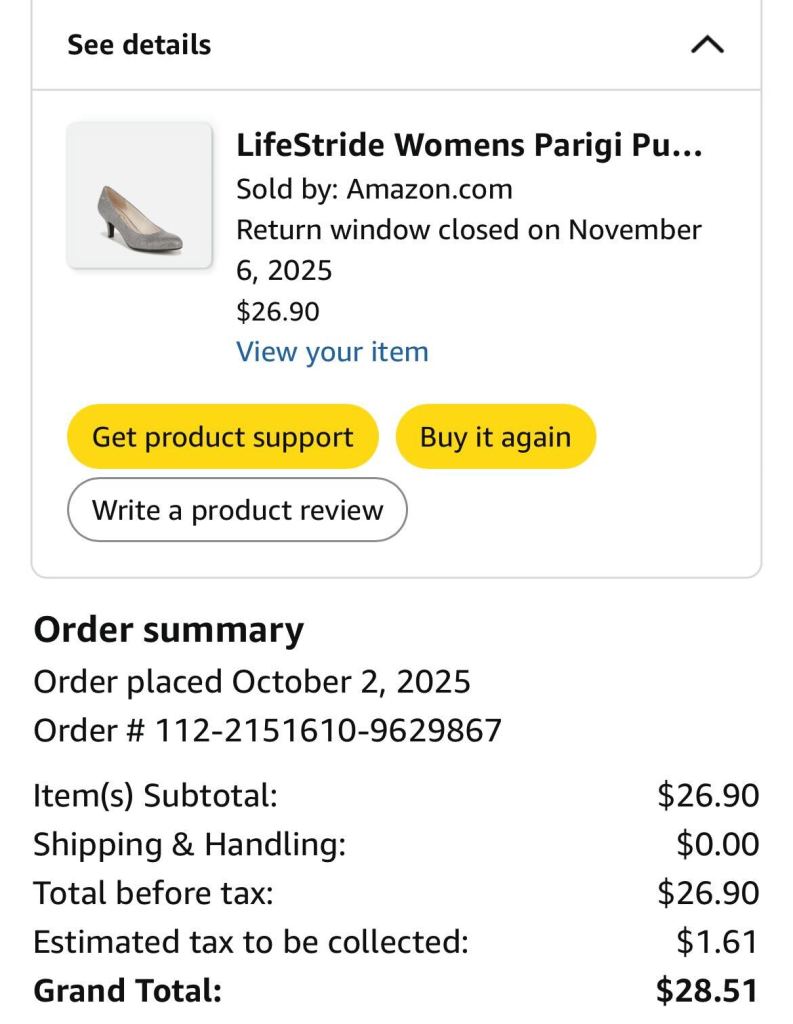Tap the See details header text
This screenshot has width=793, height=1024.
pyautogui.click(x=139, y=45)
